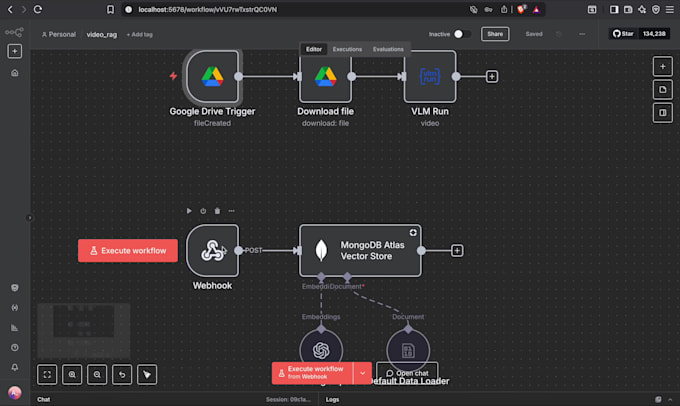Switch to the Evaluations tab
The width and height of the screenshot is (680, 406).
coord(388,49)
